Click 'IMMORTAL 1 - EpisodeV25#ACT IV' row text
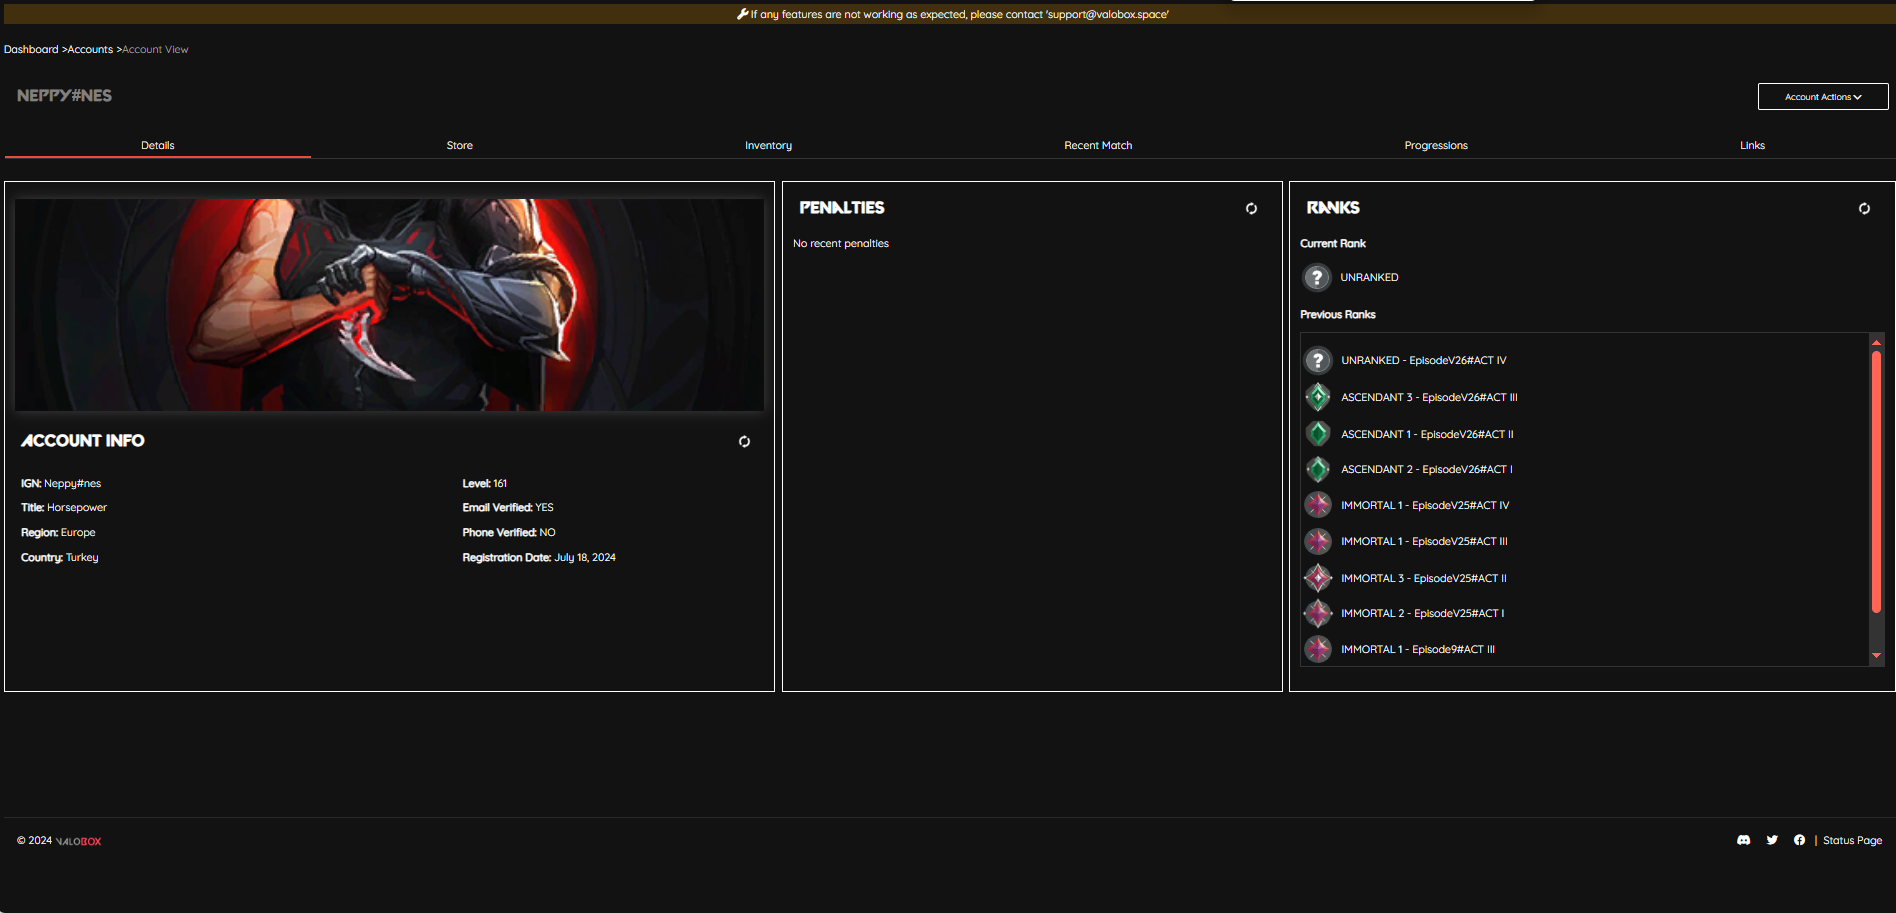The image size is (1896, 913). pos(1425,505)
